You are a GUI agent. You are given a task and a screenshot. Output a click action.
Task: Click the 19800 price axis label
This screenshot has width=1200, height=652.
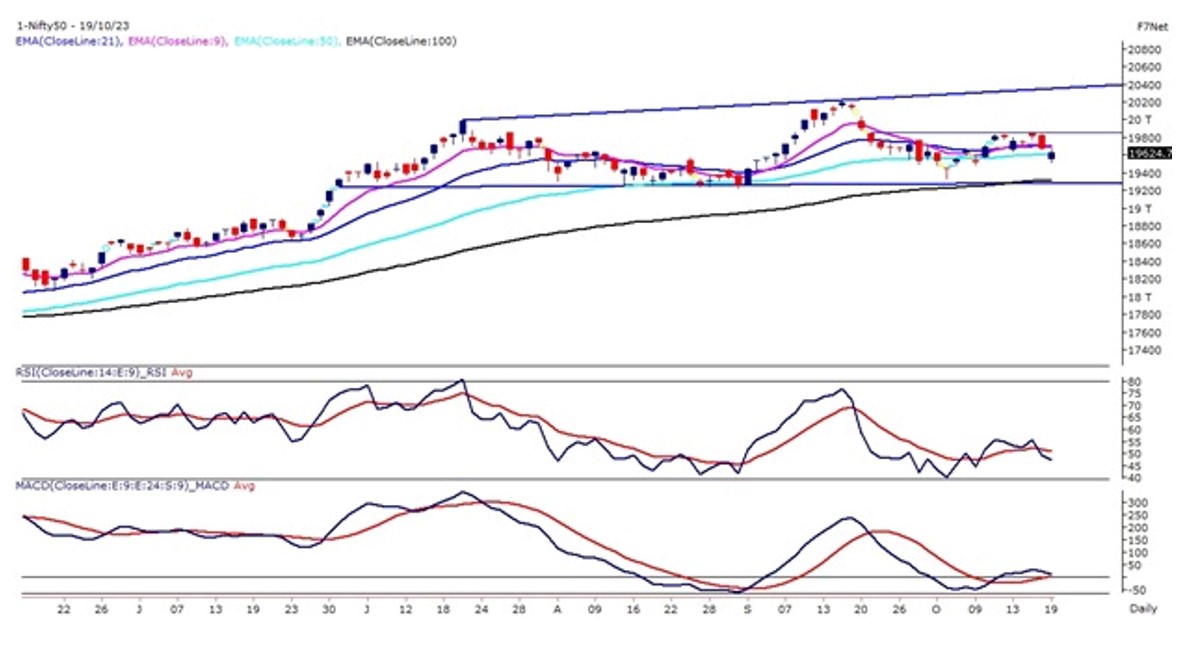pos(1146,138)
